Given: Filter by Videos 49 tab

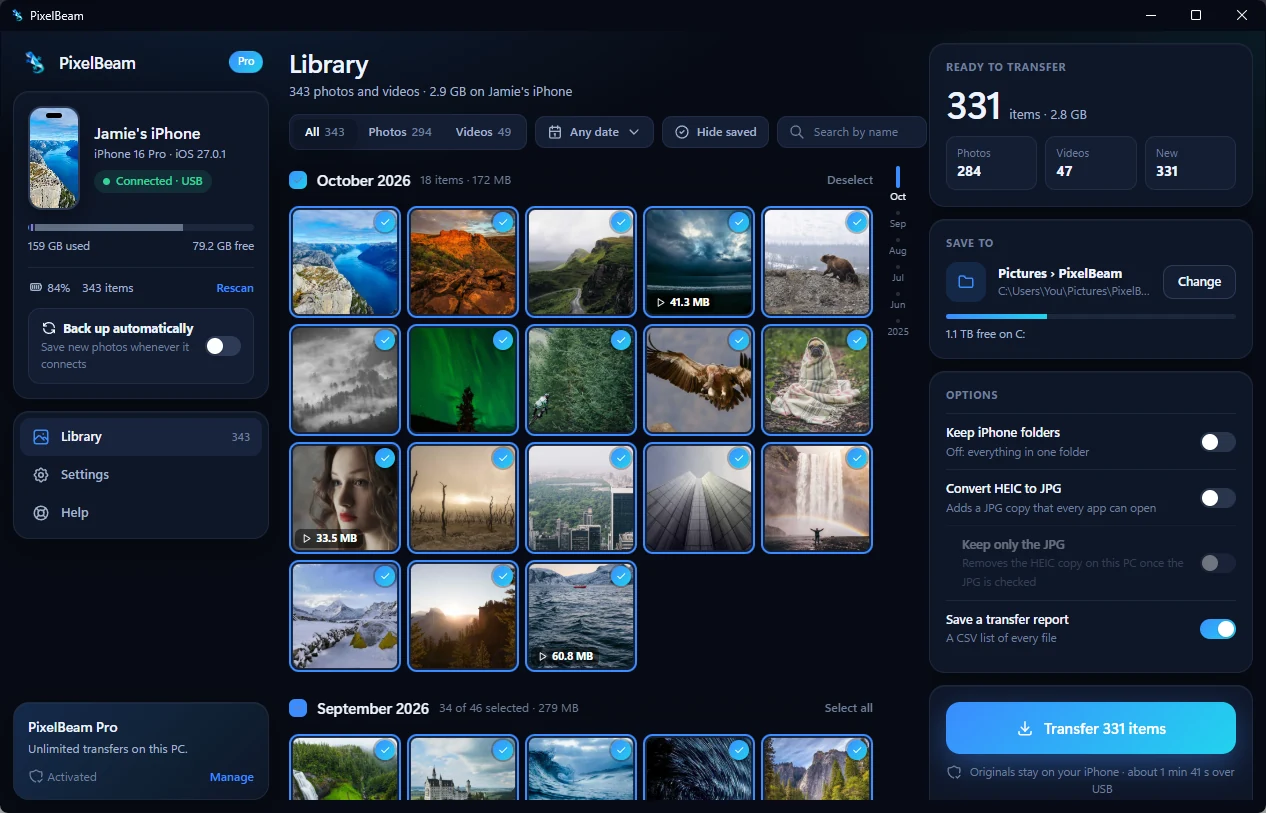Looking at the screenshot, I should click(483, 132).
